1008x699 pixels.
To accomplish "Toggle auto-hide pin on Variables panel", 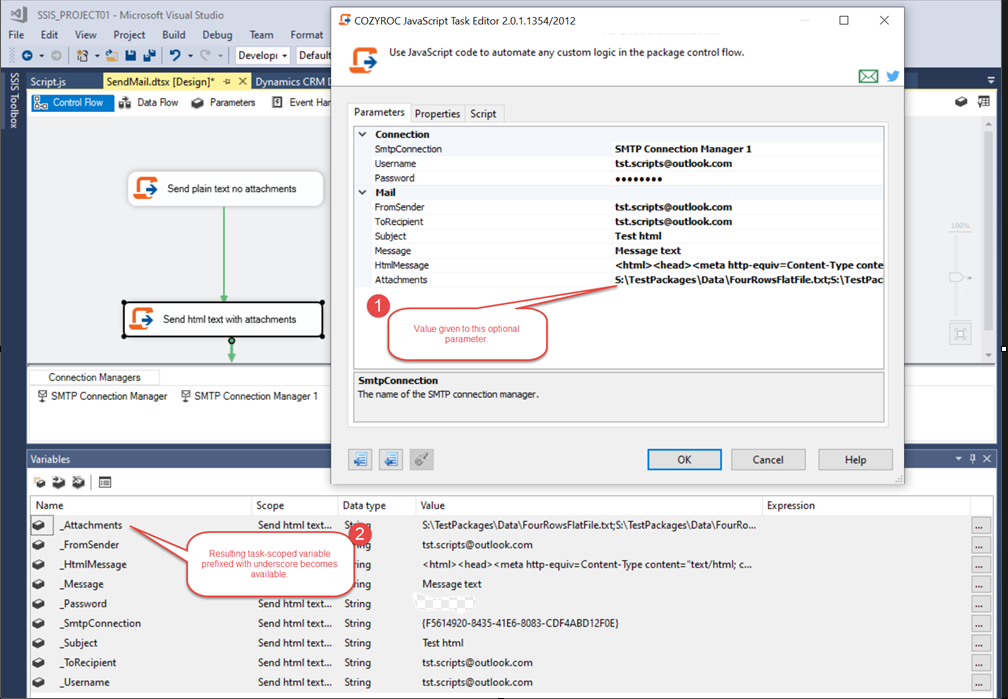I will 973,458.
